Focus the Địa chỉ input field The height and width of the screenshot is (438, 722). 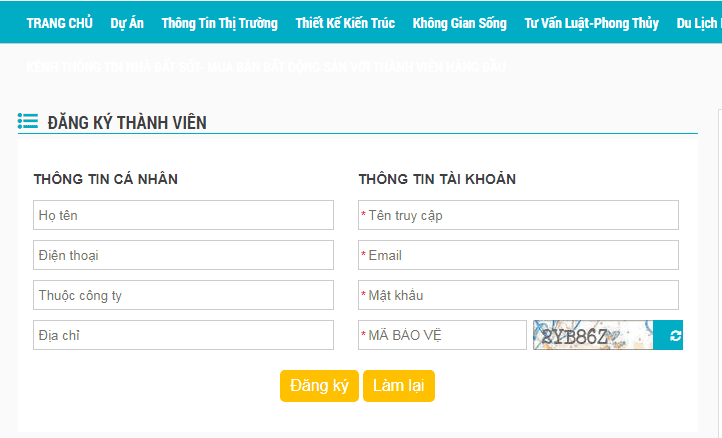[183, 335]
